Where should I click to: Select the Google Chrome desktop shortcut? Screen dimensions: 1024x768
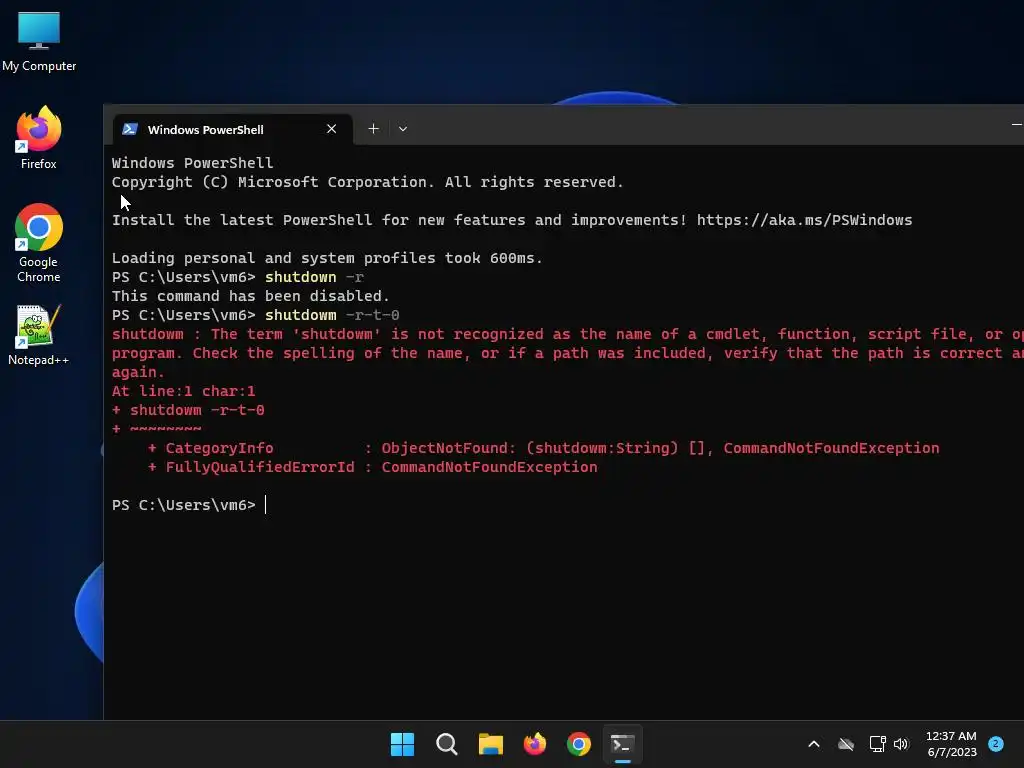tap(39, 243)
